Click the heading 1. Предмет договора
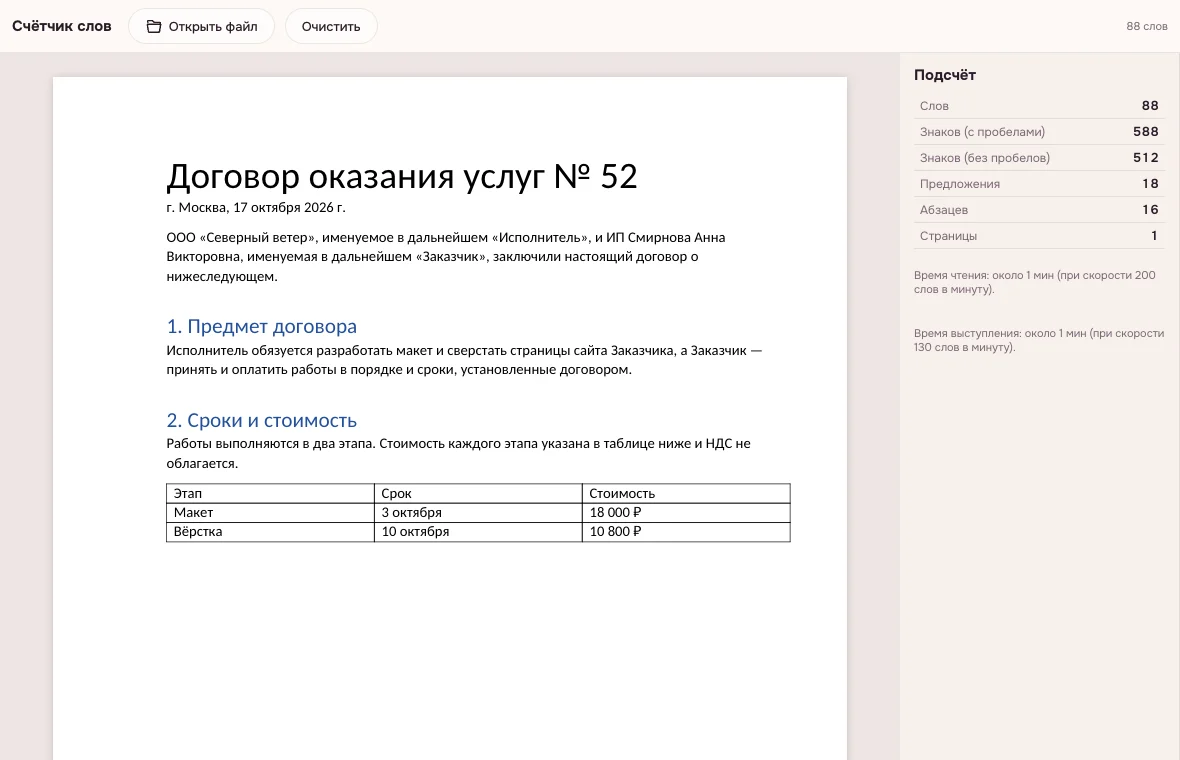This screenshot has width=1180, height=760. coord(261,327)
